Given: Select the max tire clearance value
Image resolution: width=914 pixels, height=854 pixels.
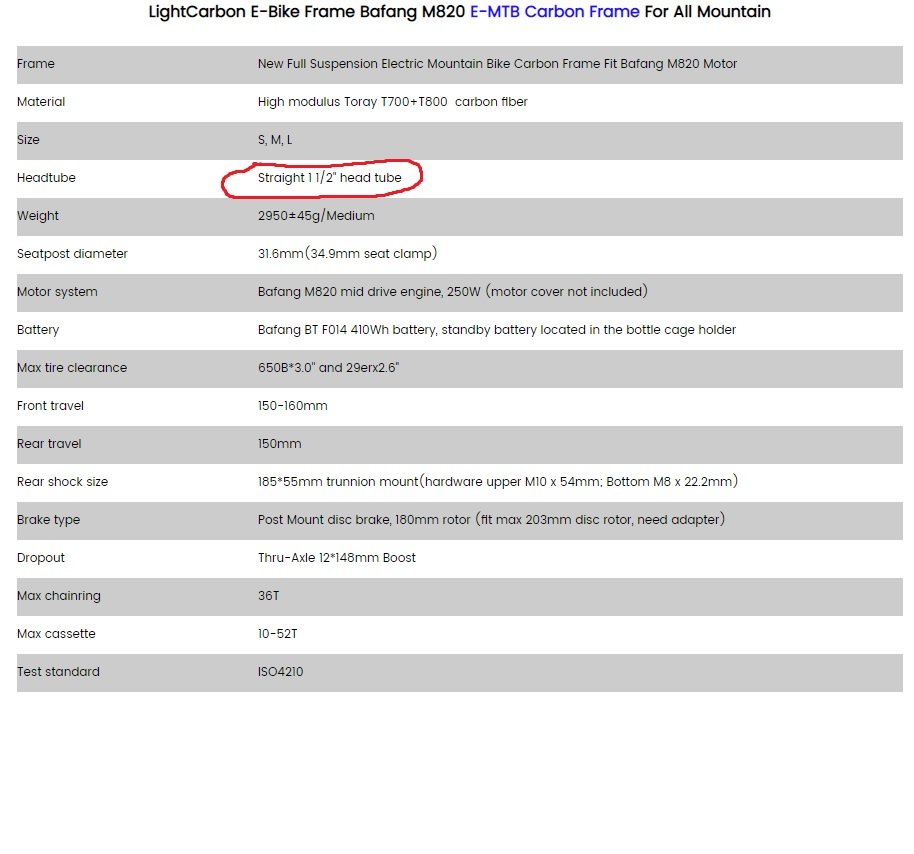Looking at the screenshot, I should coord(328,368).
